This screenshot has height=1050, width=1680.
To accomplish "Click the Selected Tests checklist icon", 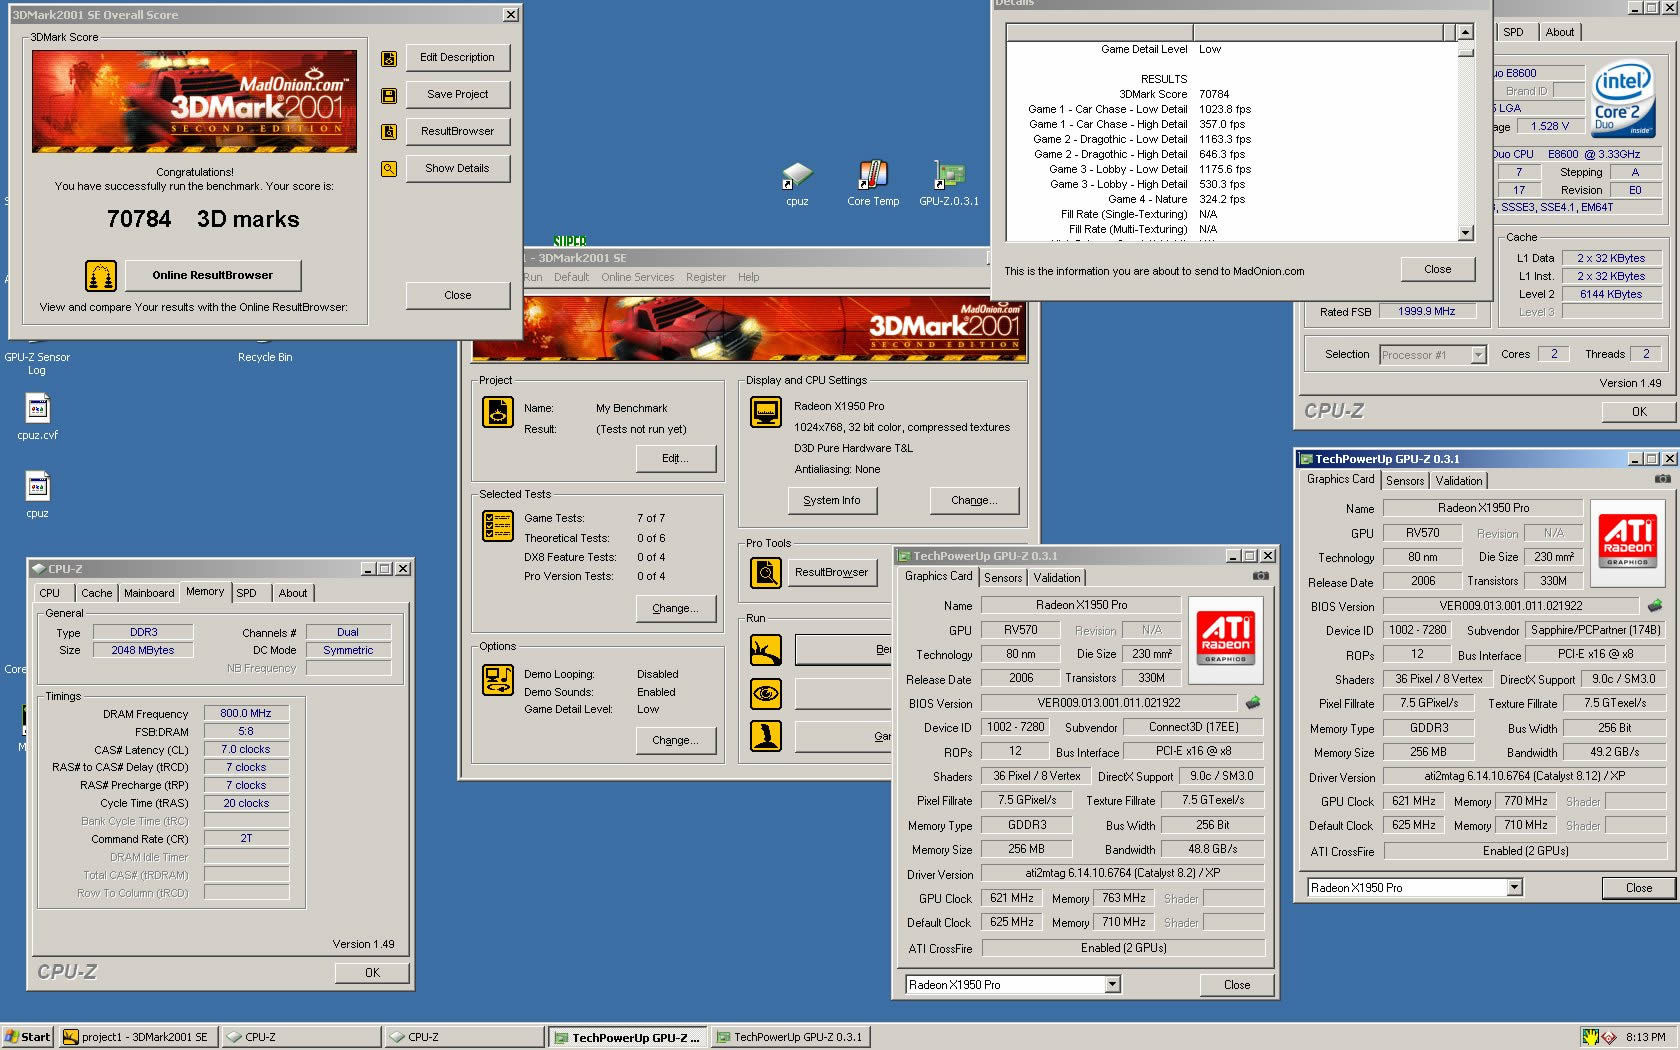I will coord(498,525).
